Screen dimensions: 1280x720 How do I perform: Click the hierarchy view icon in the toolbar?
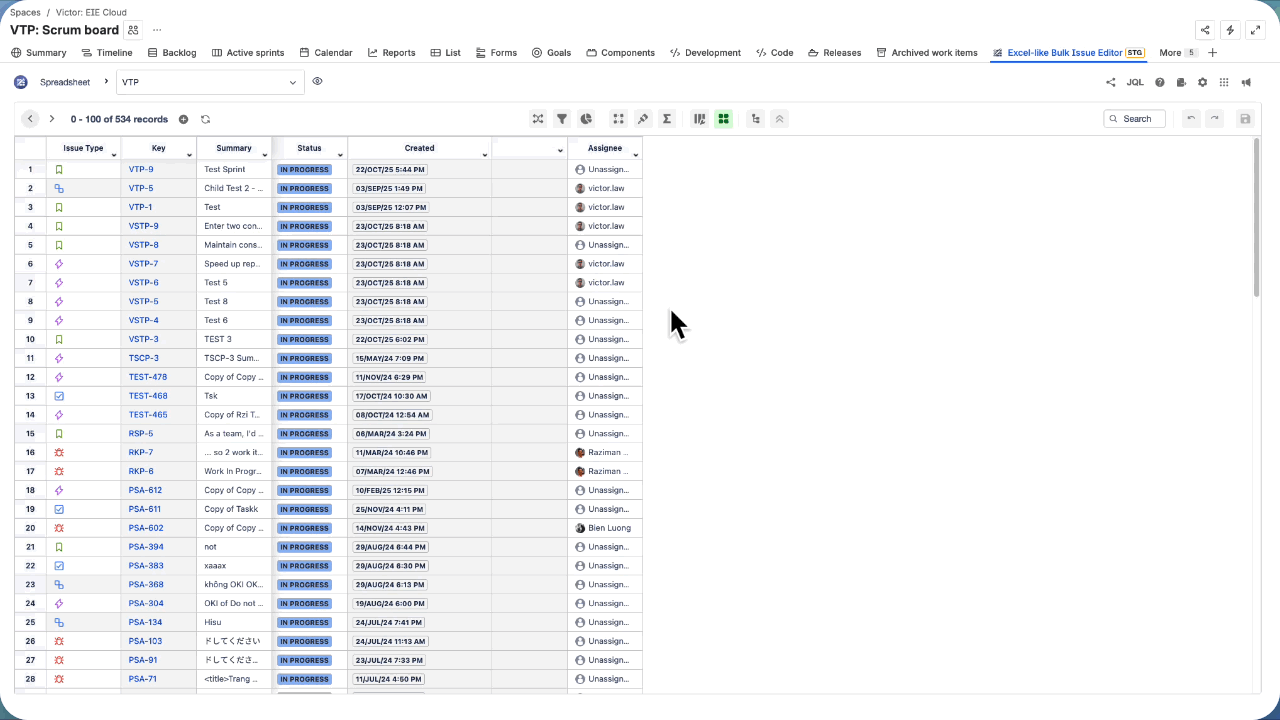[755, 118]
